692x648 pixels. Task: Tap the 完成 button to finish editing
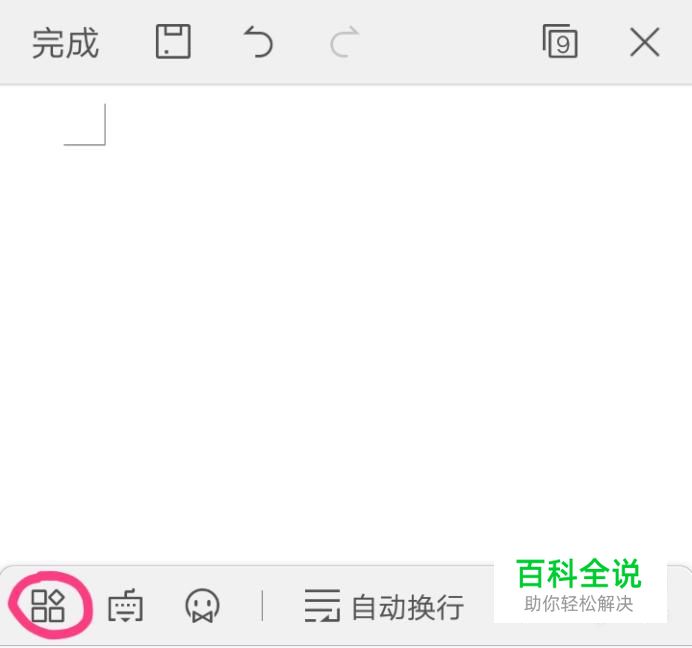[x=65, y=43]
